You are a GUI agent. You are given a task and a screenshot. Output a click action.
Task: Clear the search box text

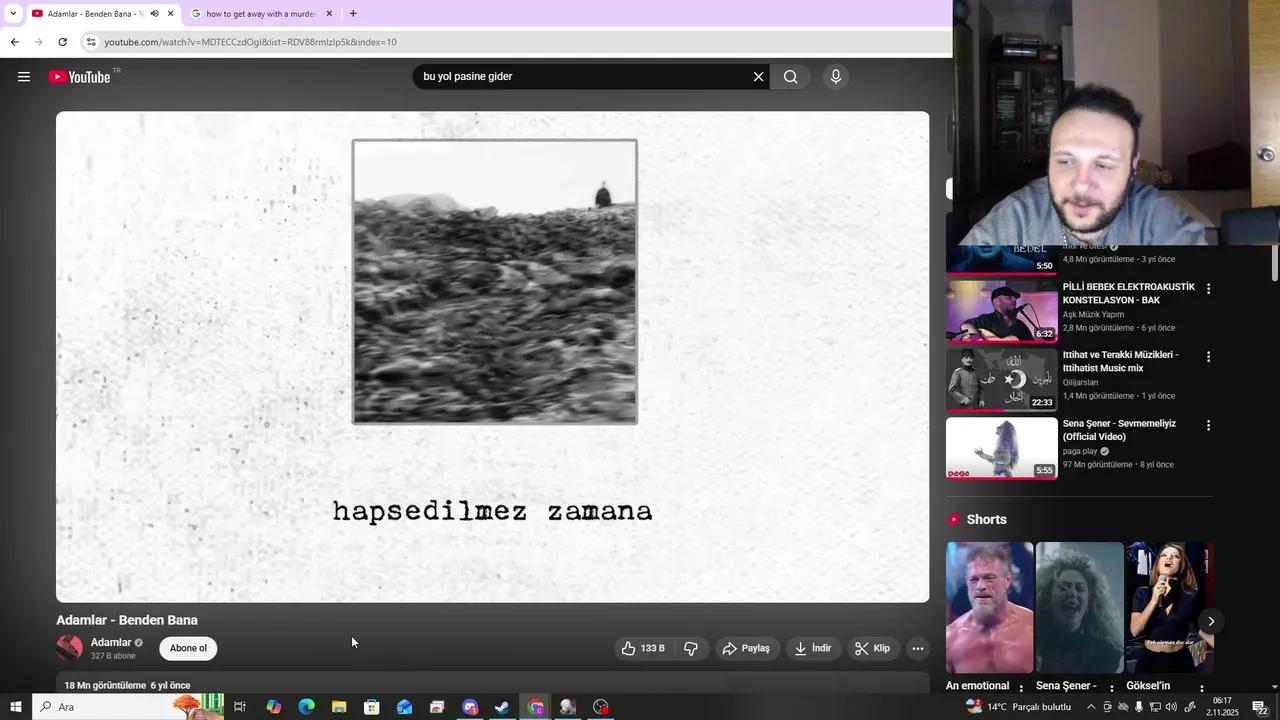tap(758, 77)
